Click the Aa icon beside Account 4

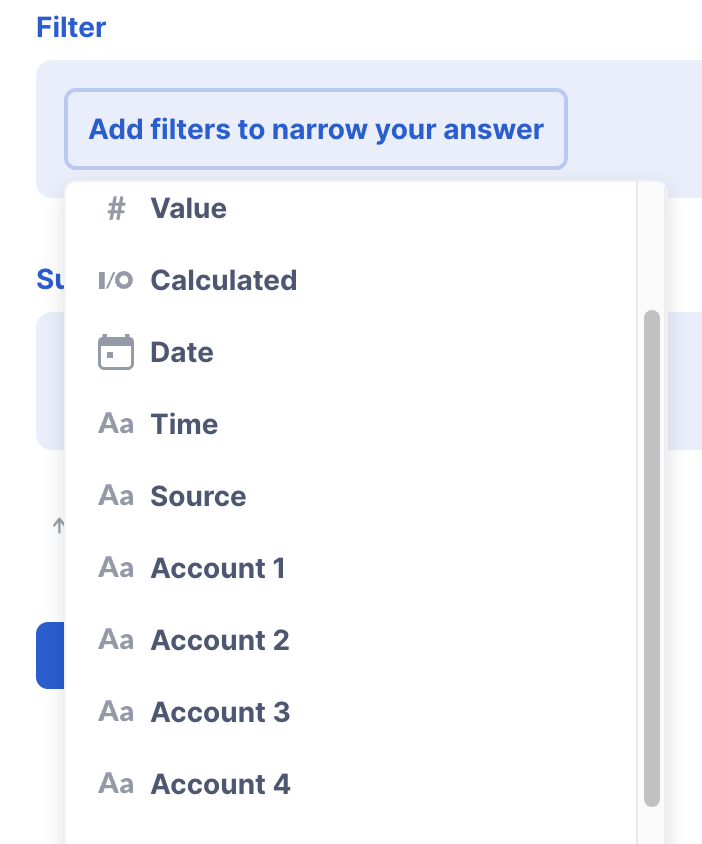click(x=116, y=784)
